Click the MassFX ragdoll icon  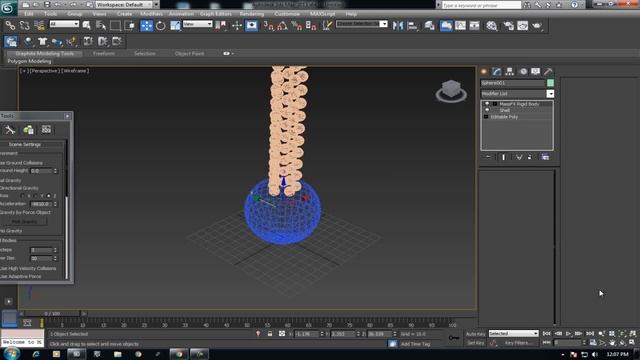pyautogui.click(x=71, y=41)
